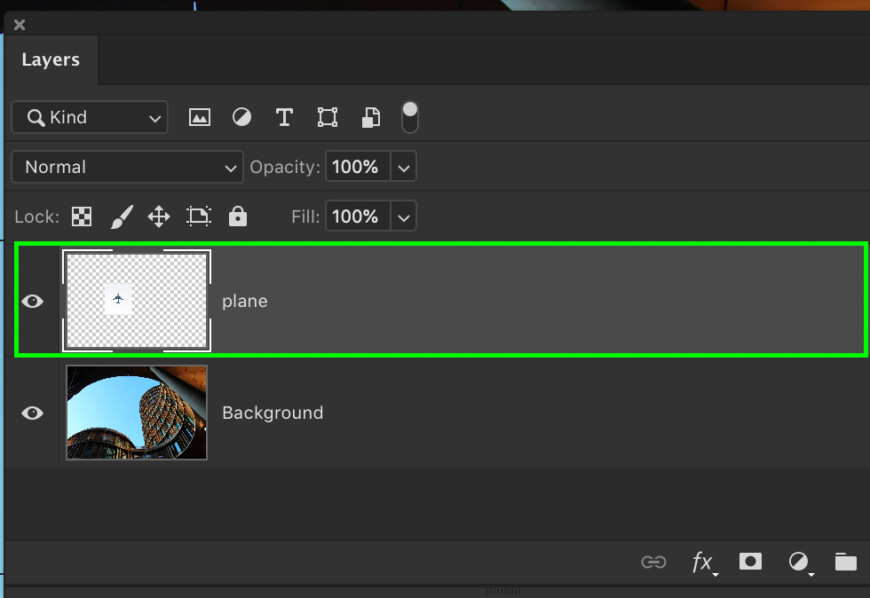Add a layer mask
The height and width of the screenshot is (598, 870).
tap(751, 562)
